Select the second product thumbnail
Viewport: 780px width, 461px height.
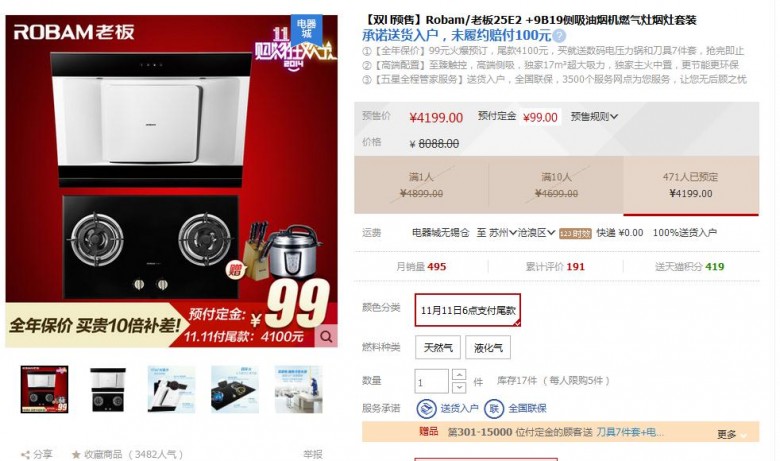click(108, 389)
